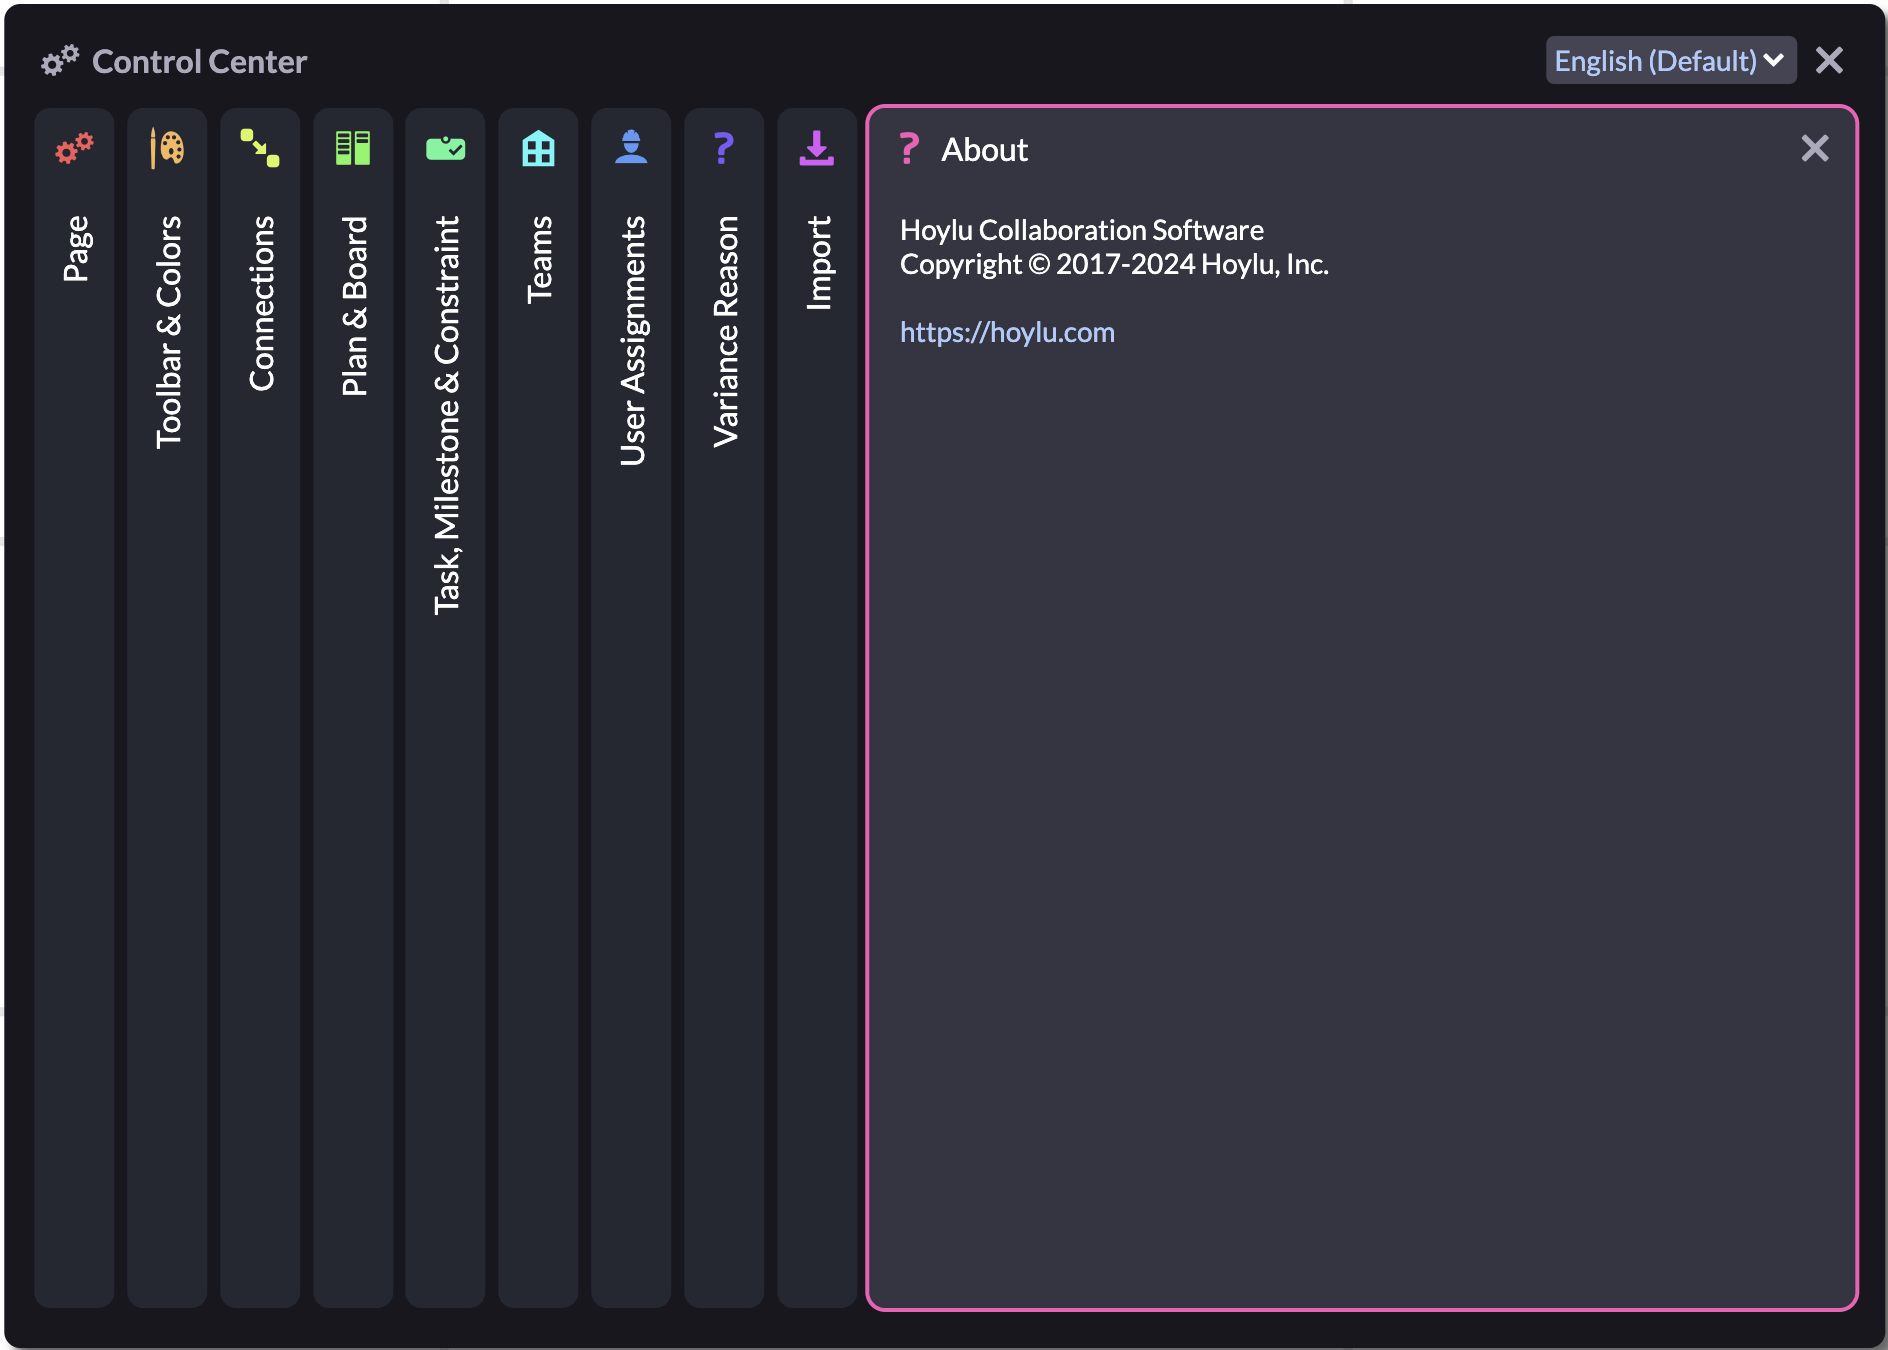Screen dimensions: 1888x1350
Task: Open the Task, Milestone & Constraint tab label
Action: (447, 415)
